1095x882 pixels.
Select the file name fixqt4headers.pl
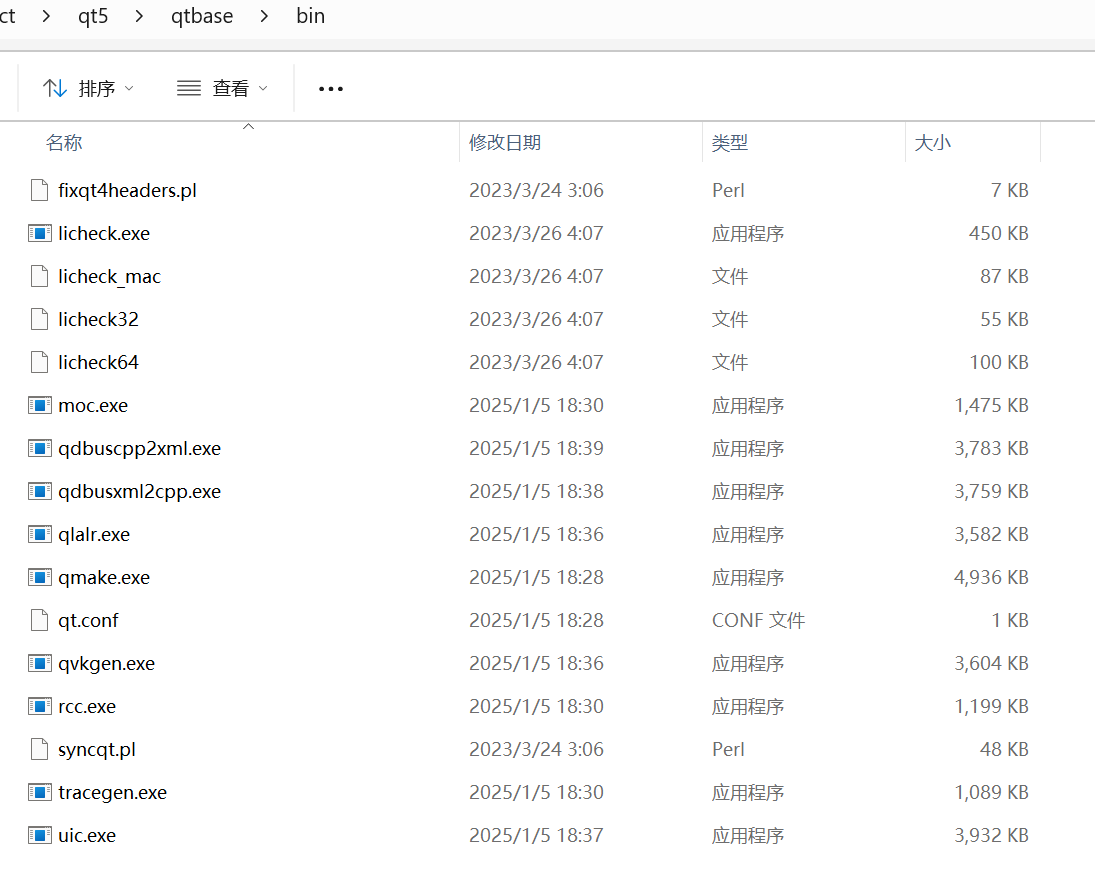tap(127, 191)
